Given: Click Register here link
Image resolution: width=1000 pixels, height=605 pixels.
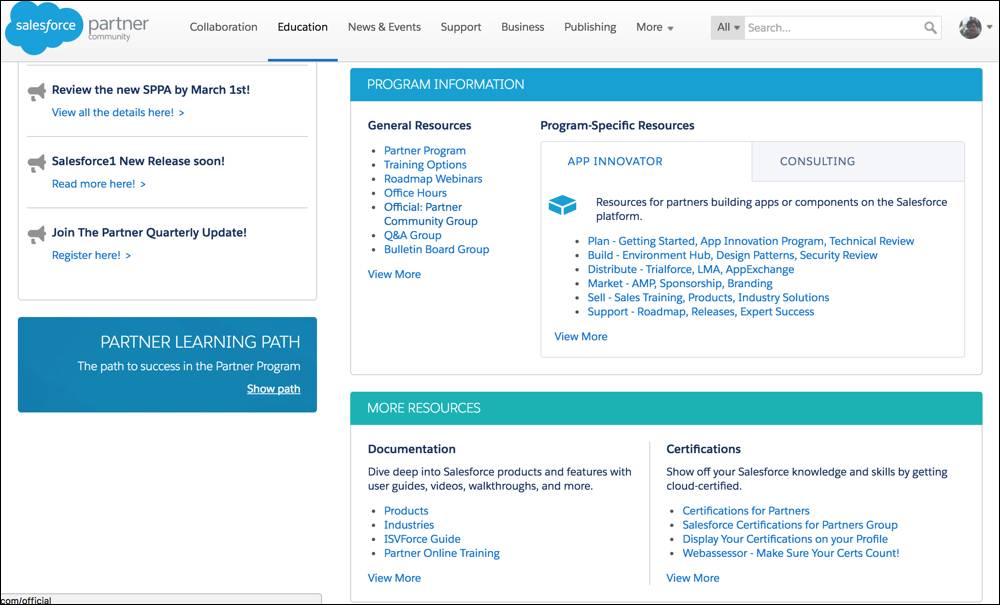Looking at the screenshot, I should (91, 255).
